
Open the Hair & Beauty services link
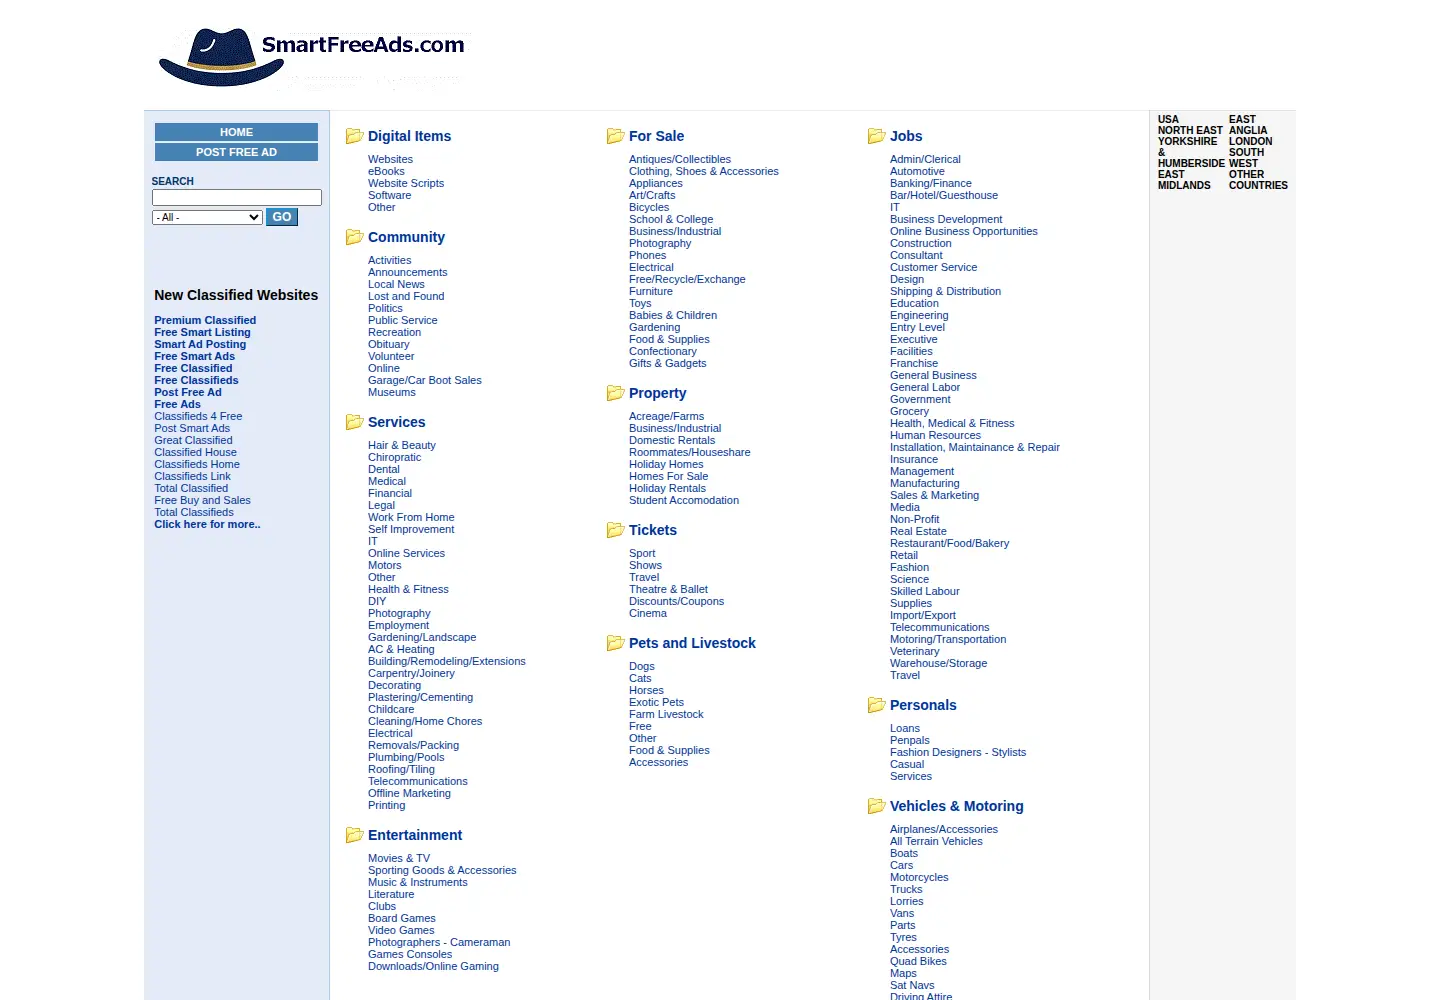pyautogui.click(x=402, y=445)
